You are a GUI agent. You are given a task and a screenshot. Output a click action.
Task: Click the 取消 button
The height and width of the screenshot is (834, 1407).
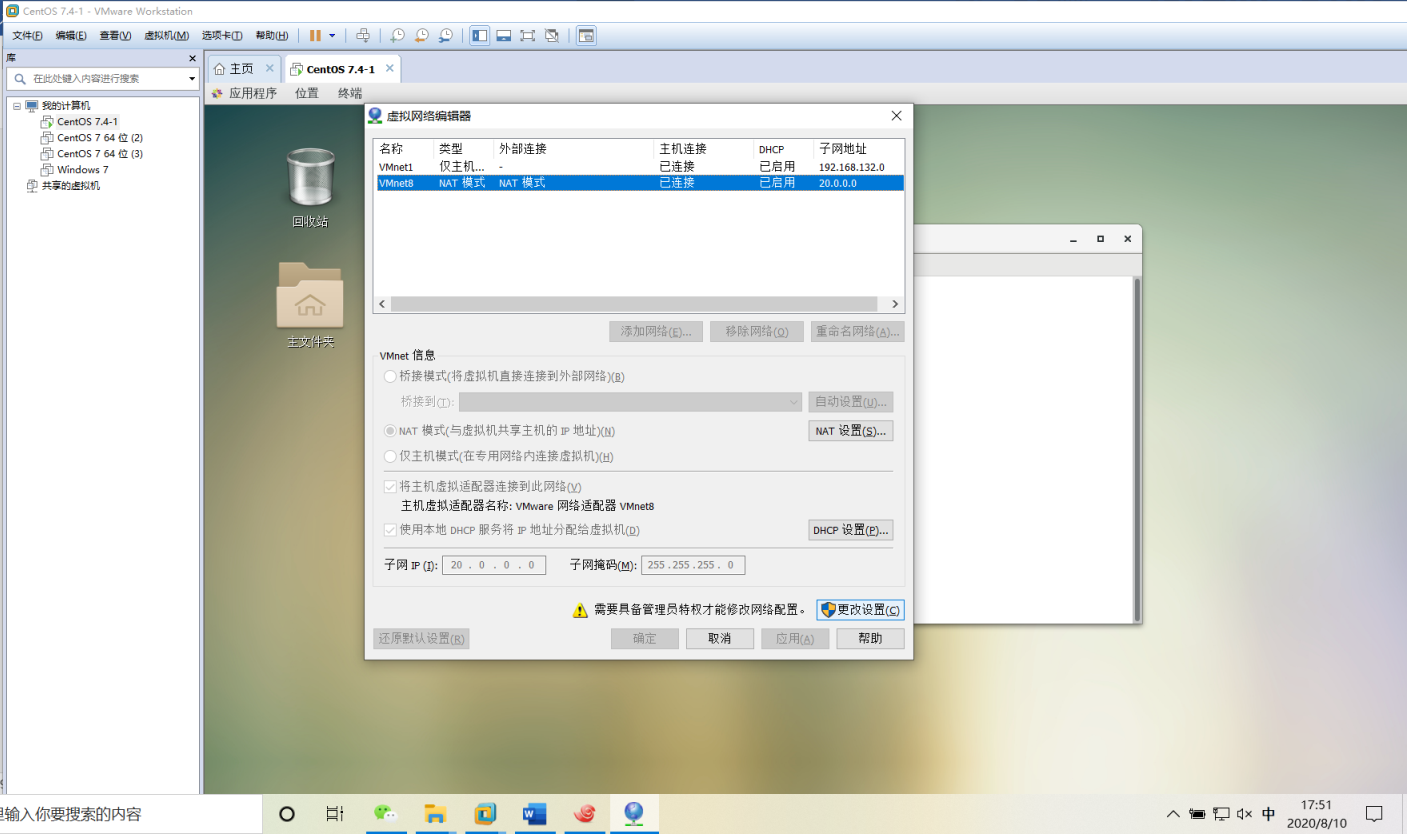coord(720,639)
